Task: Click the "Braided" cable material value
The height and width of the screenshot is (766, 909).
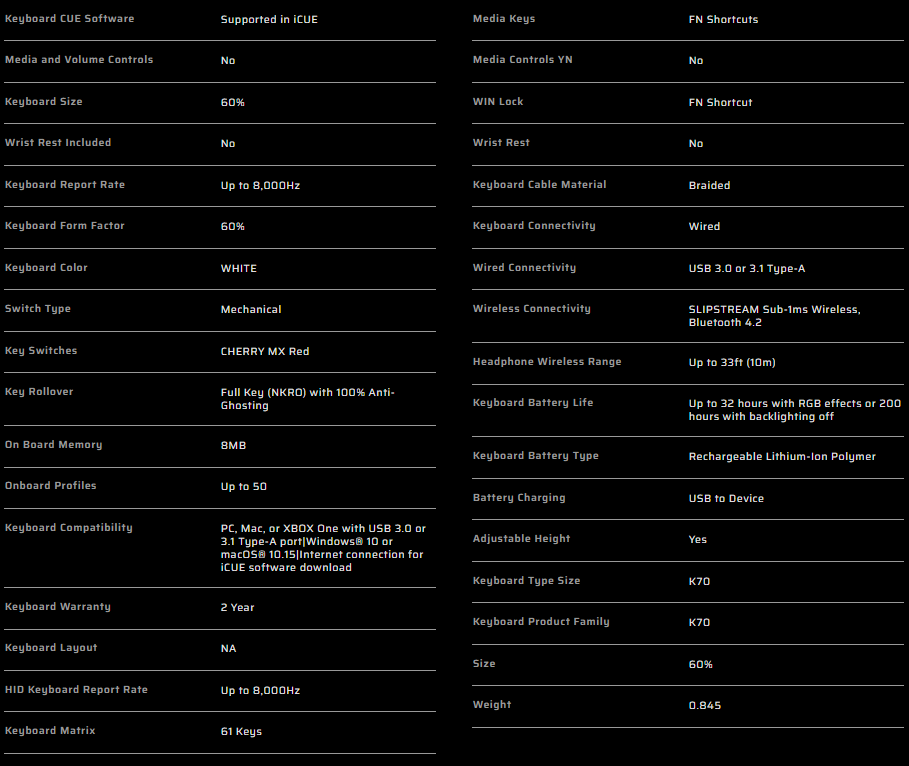Action: pos(709,185)
